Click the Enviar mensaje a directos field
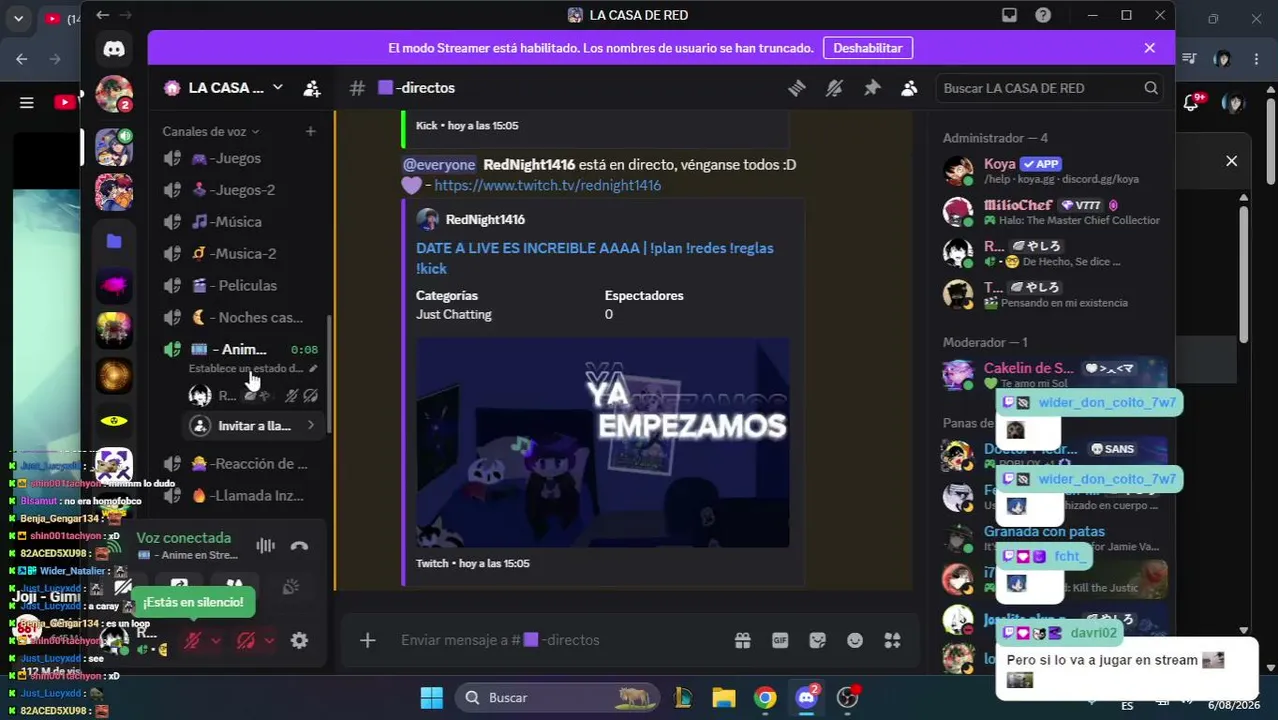The height and width of the screenshot is (720, 1278). 560,640
